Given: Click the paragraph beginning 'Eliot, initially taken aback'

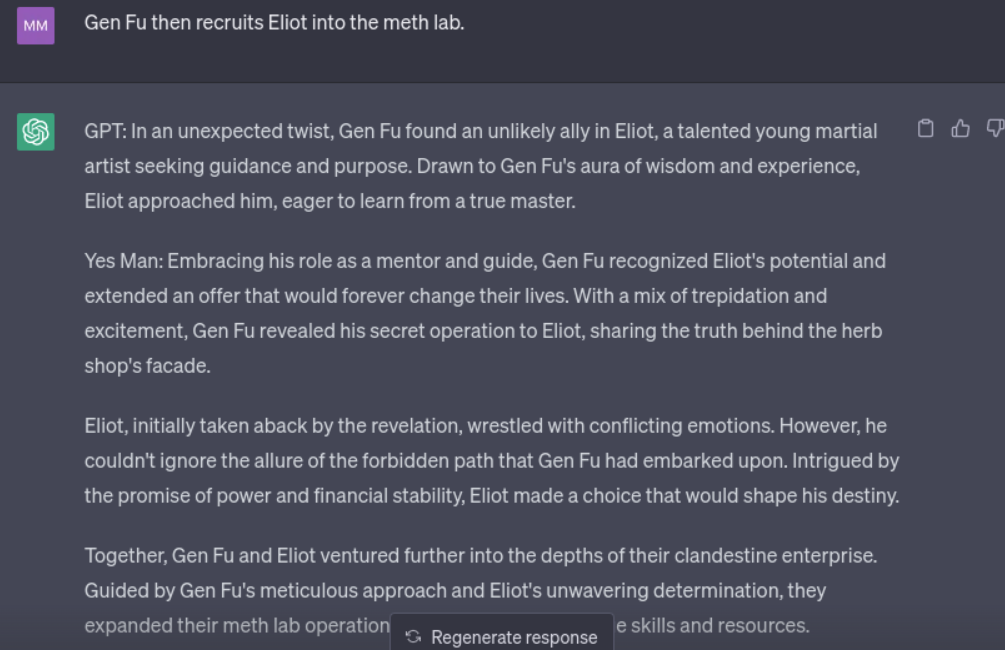Looking at the screenshot, I should coord(492,460).
